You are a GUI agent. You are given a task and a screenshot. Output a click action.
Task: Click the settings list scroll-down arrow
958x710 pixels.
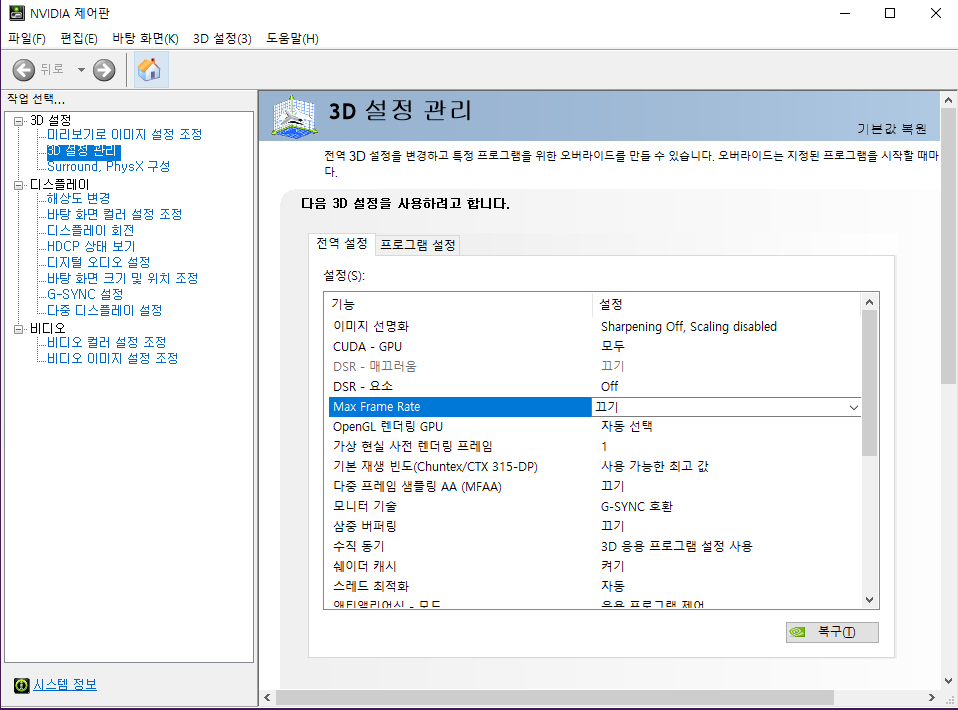[x=869, y=599]
